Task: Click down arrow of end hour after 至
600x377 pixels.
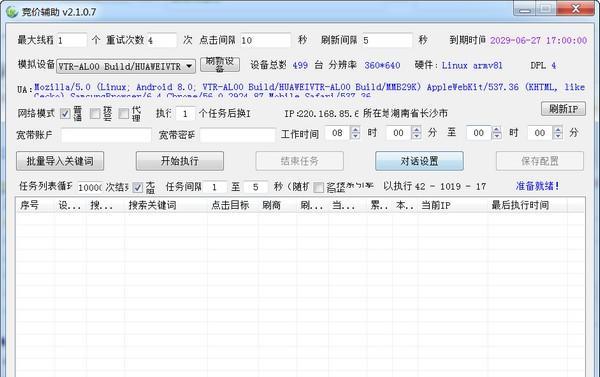Action: click(497, 136)
